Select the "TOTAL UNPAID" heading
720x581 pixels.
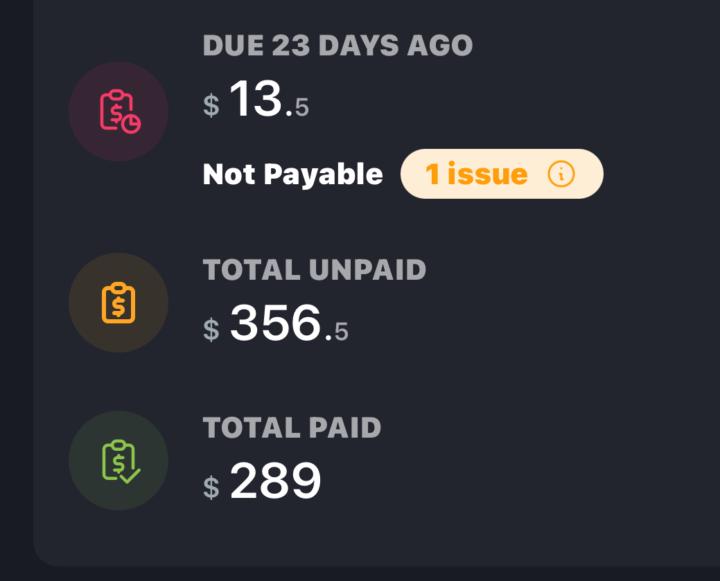tap(314, 270)
